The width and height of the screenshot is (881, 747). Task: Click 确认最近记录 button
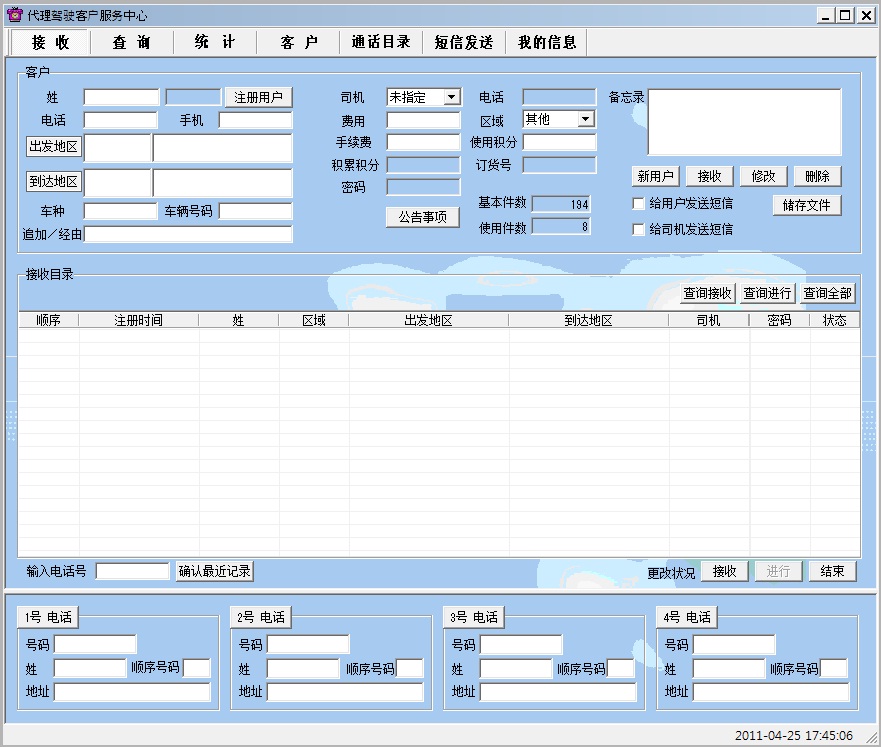click(x=215, y=571)
